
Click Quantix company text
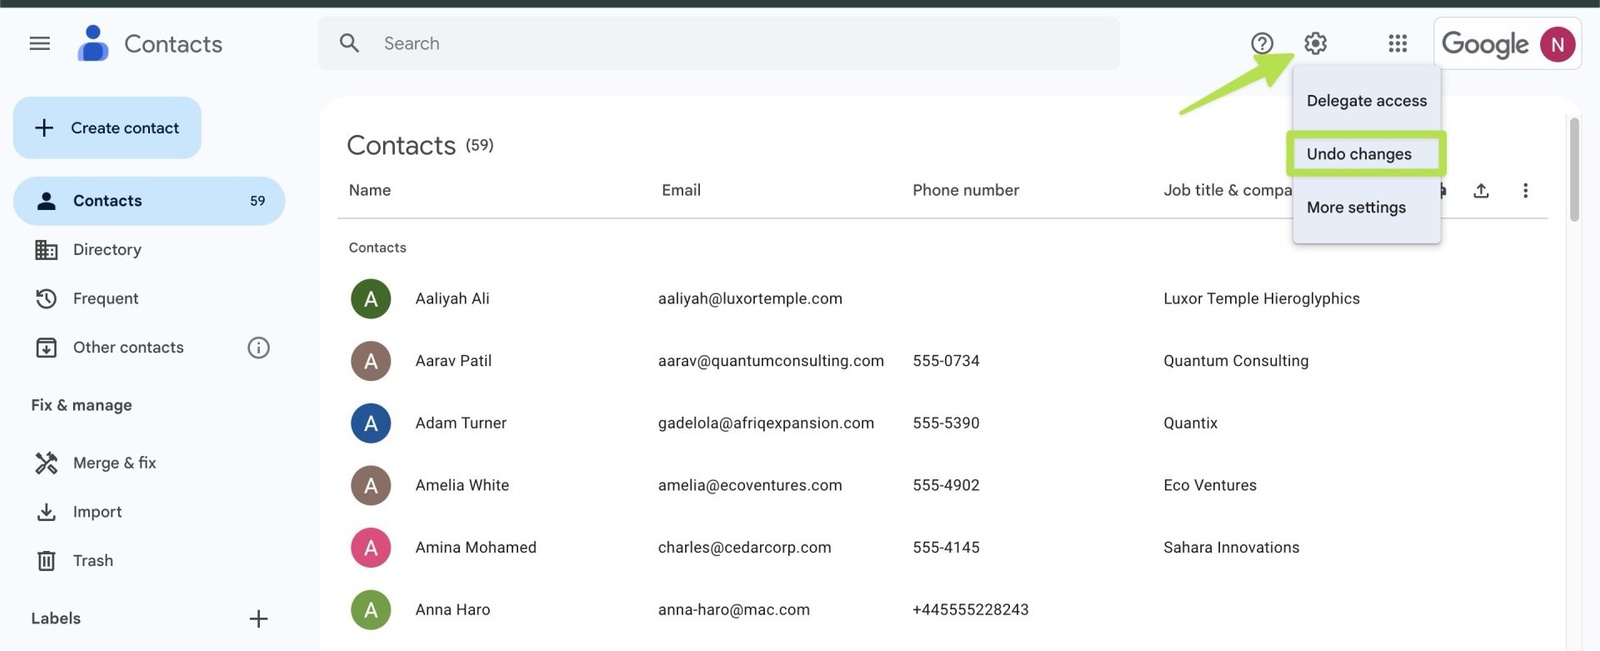tap(1190, 423)
